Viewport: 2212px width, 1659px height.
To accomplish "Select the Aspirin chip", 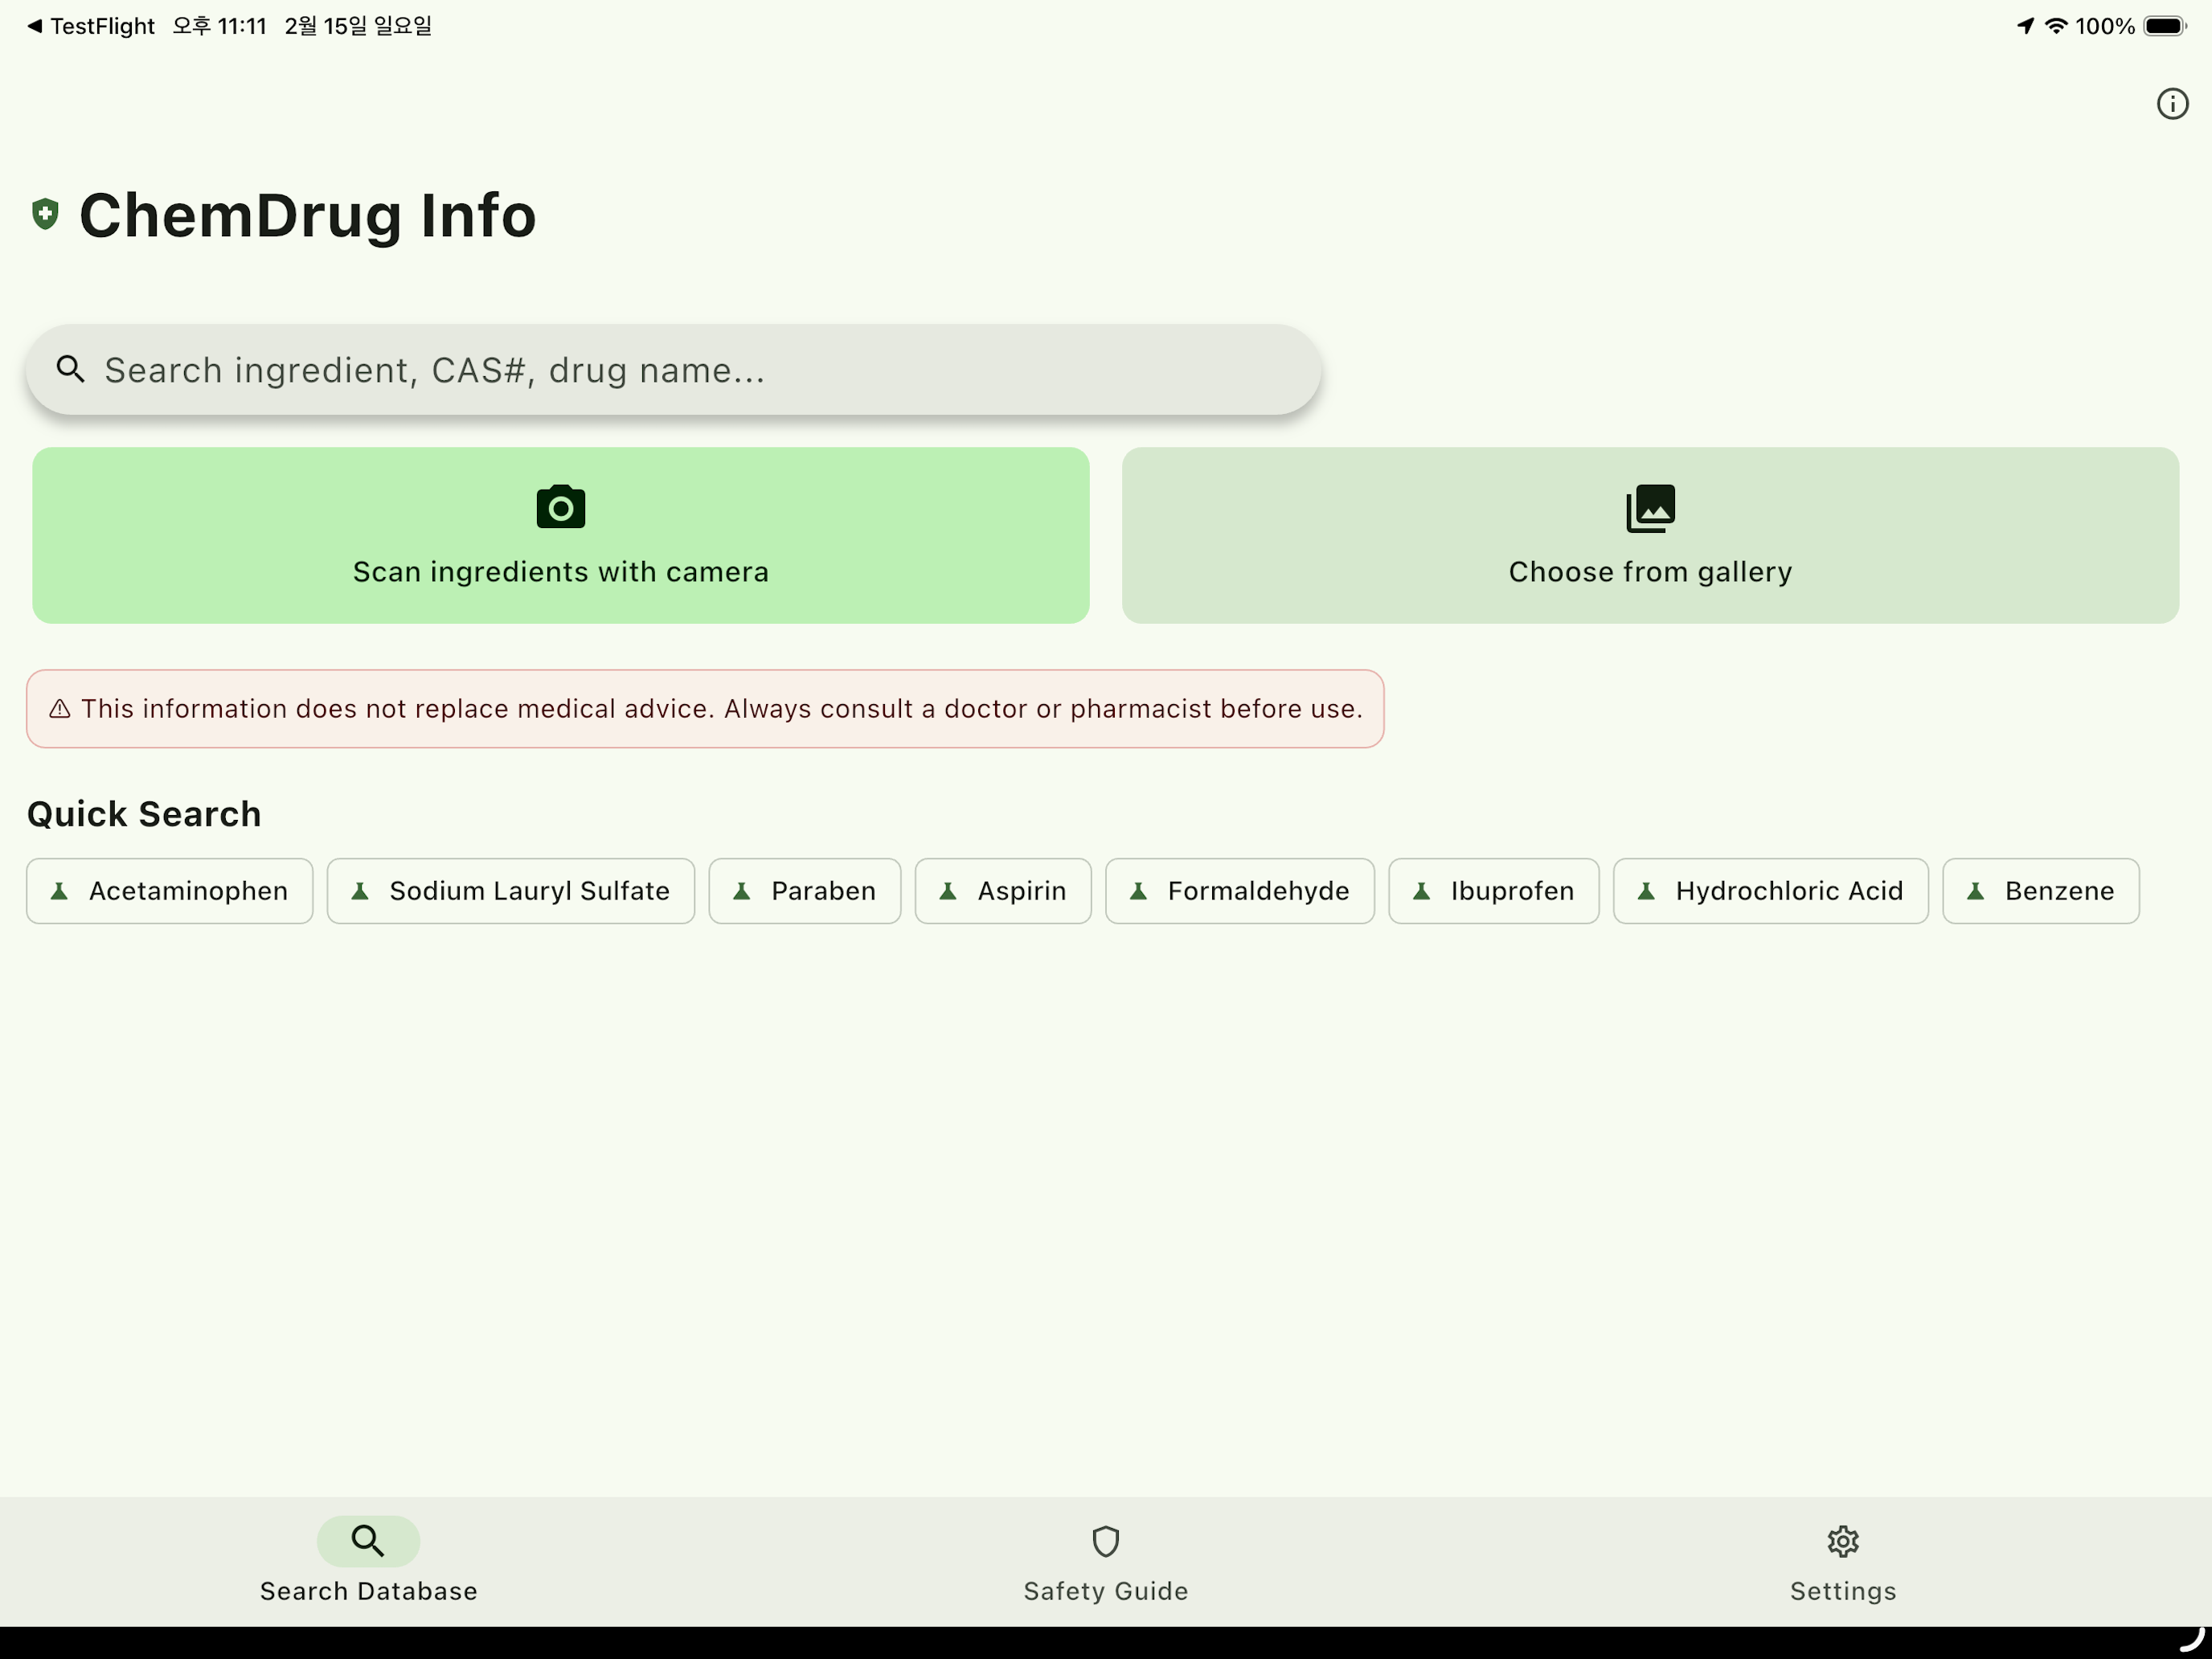I will pyautogui.click(x=1003, y=891).
